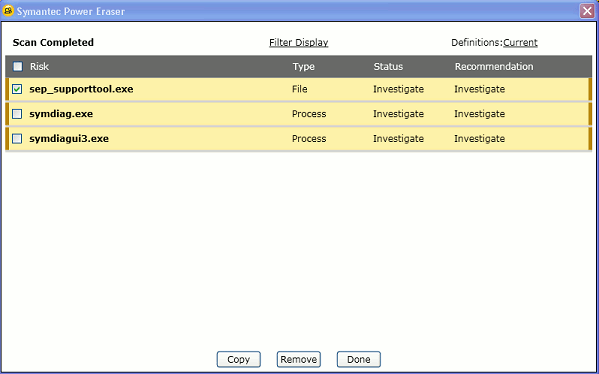
Task: Click the Risk column header
Action: 39,66
